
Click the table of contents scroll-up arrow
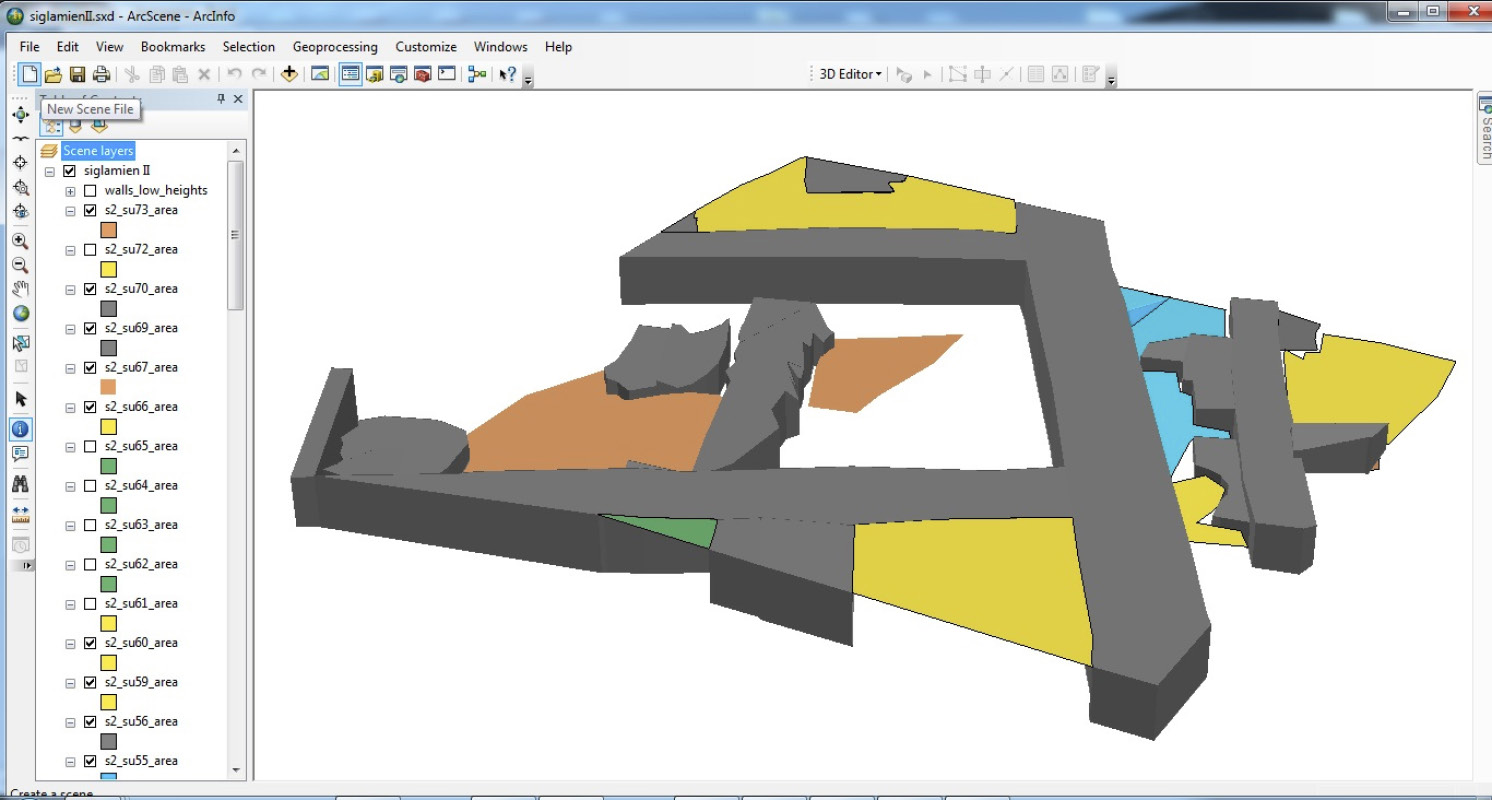point(237,151)
